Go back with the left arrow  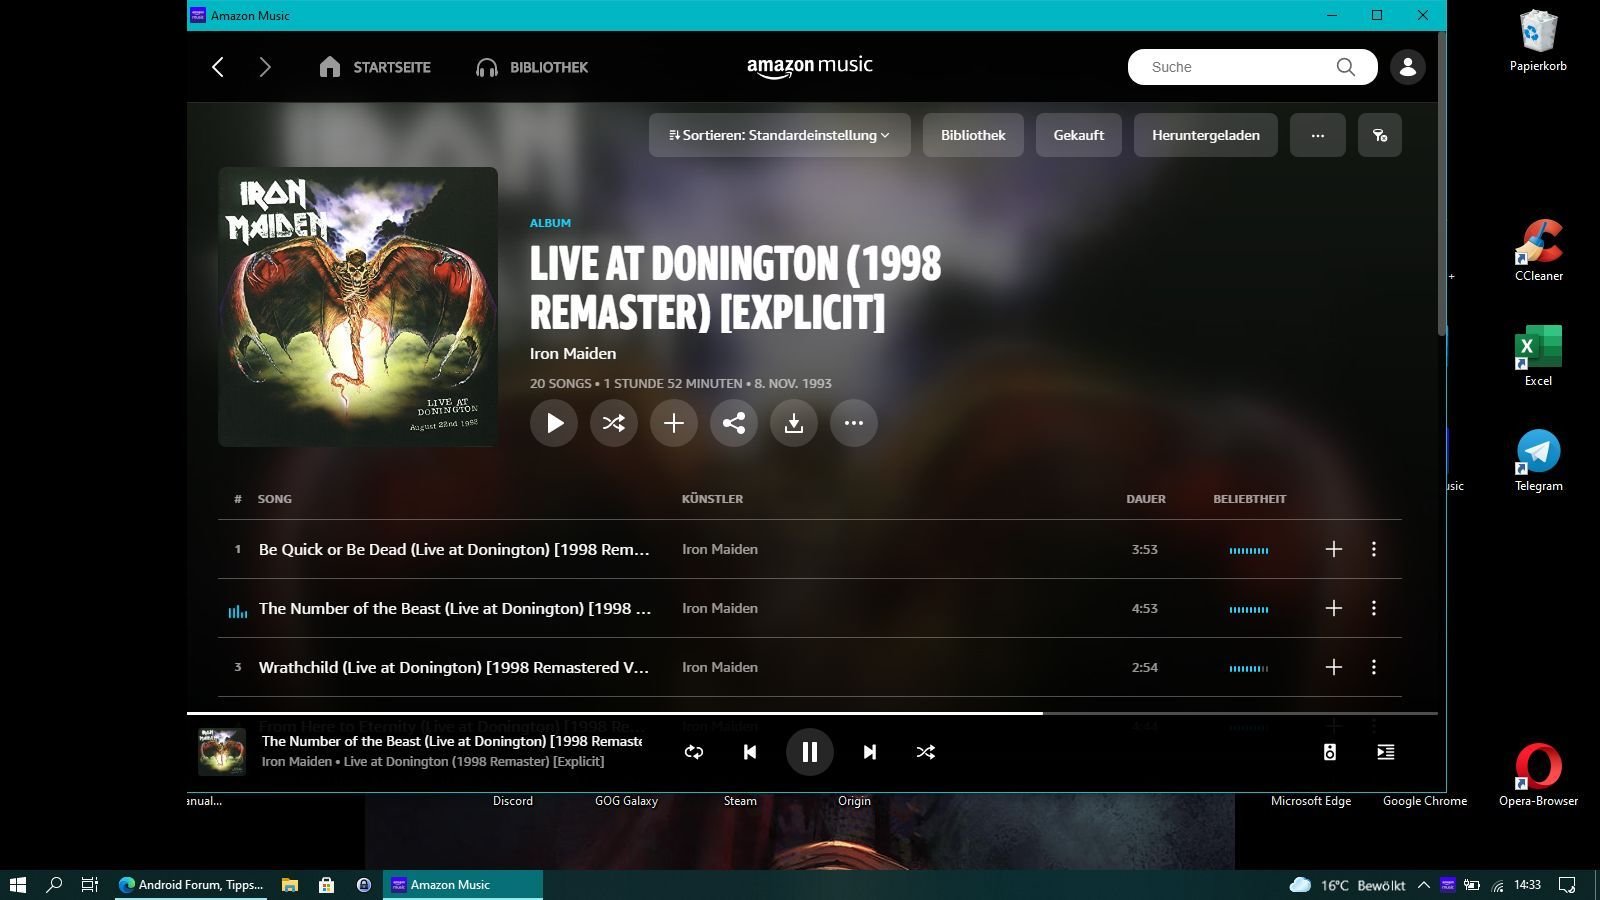(x=218, y=67)
